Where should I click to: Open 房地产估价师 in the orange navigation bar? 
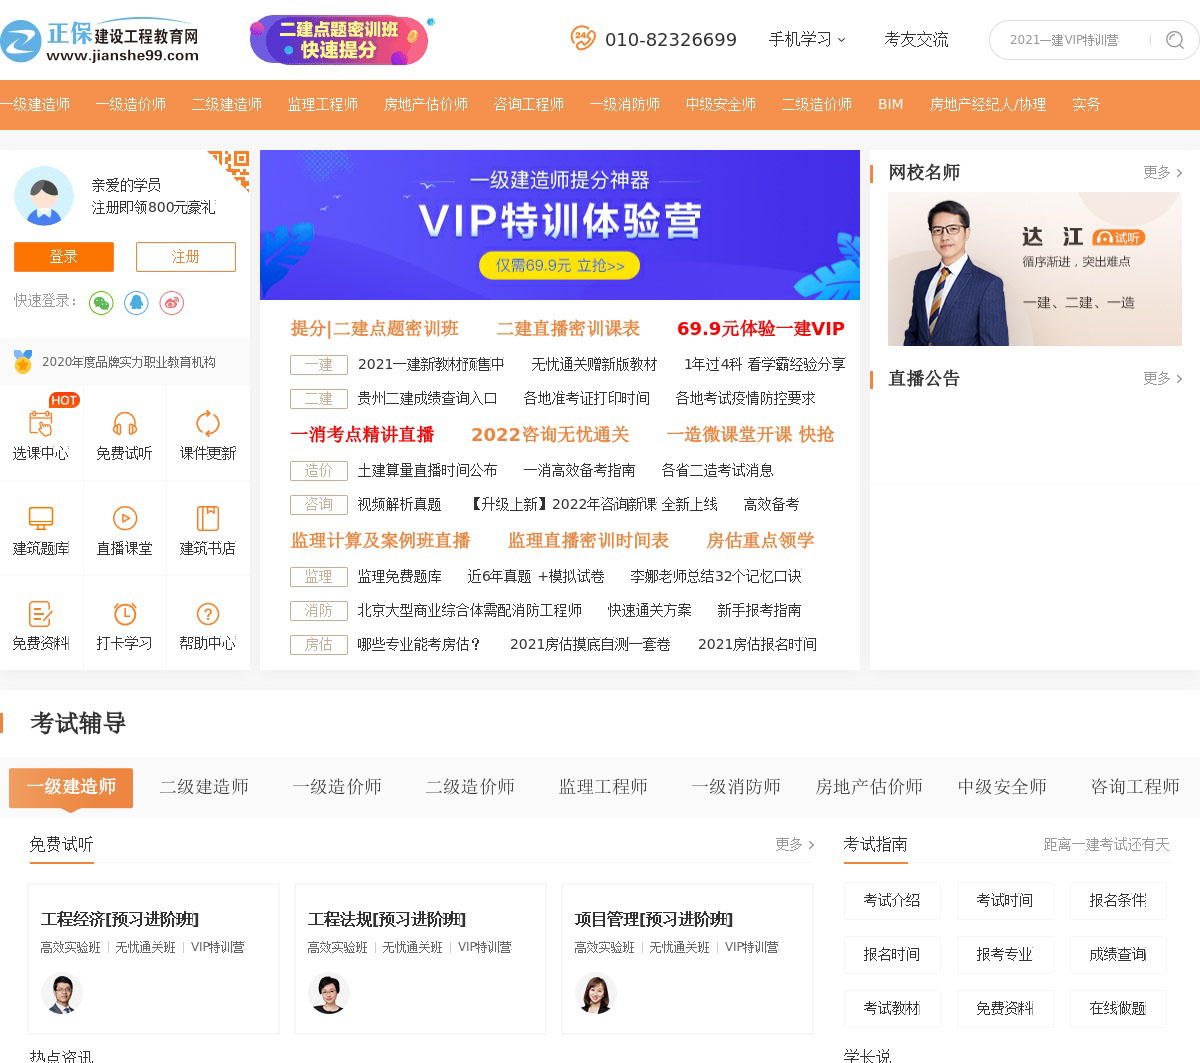click(x=426, y=104)
